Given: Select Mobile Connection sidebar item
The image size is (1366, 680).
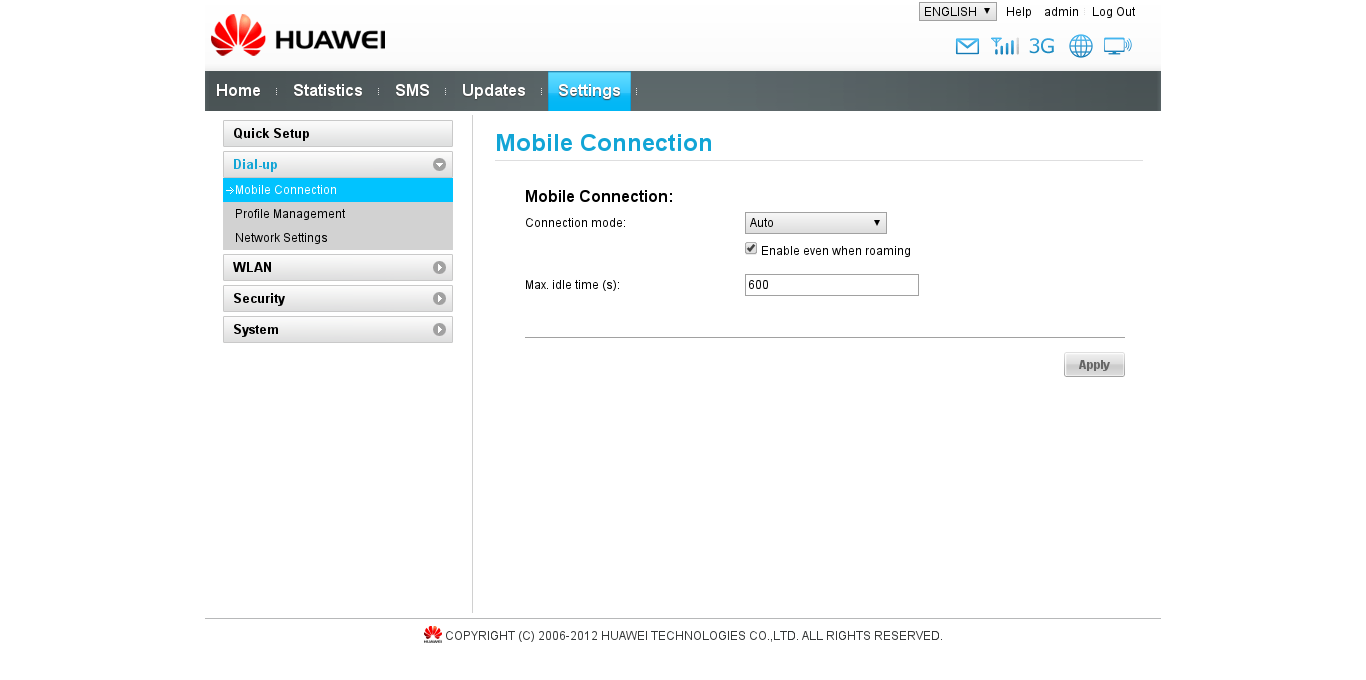Looking at the screenshot, I should [x=338, y=190].
